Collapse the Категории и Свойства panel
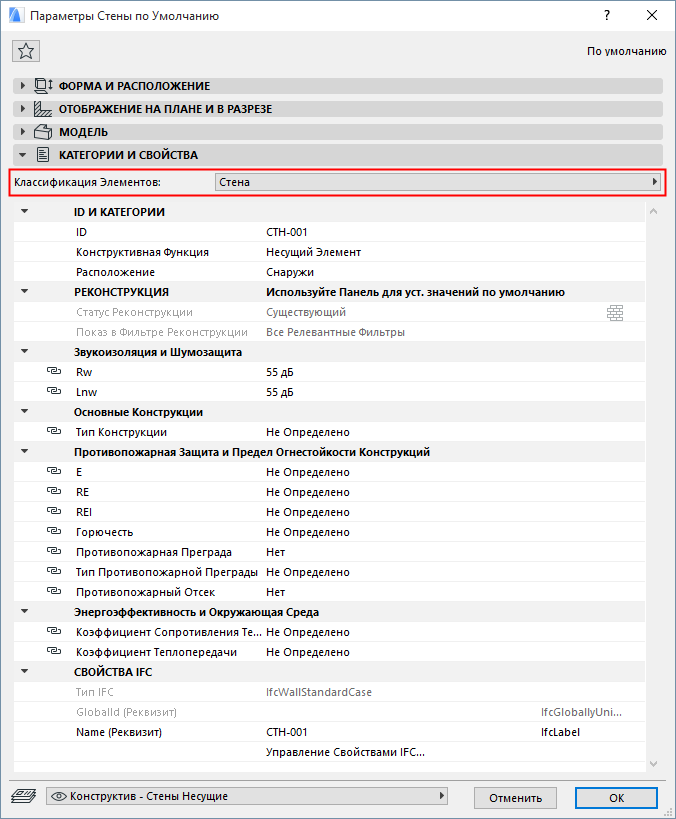This screenshot has height=819, width=676. [23, 155]
